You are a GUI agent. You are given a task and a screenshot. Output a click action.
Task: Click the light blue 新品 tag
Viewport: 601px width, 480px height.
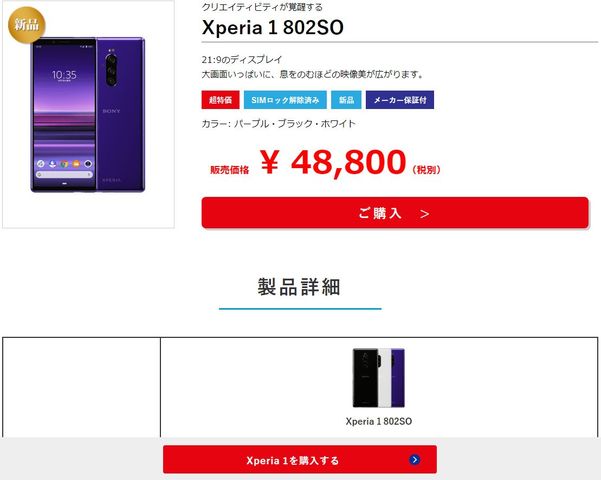pyautogui.click(x=346, y=100)
